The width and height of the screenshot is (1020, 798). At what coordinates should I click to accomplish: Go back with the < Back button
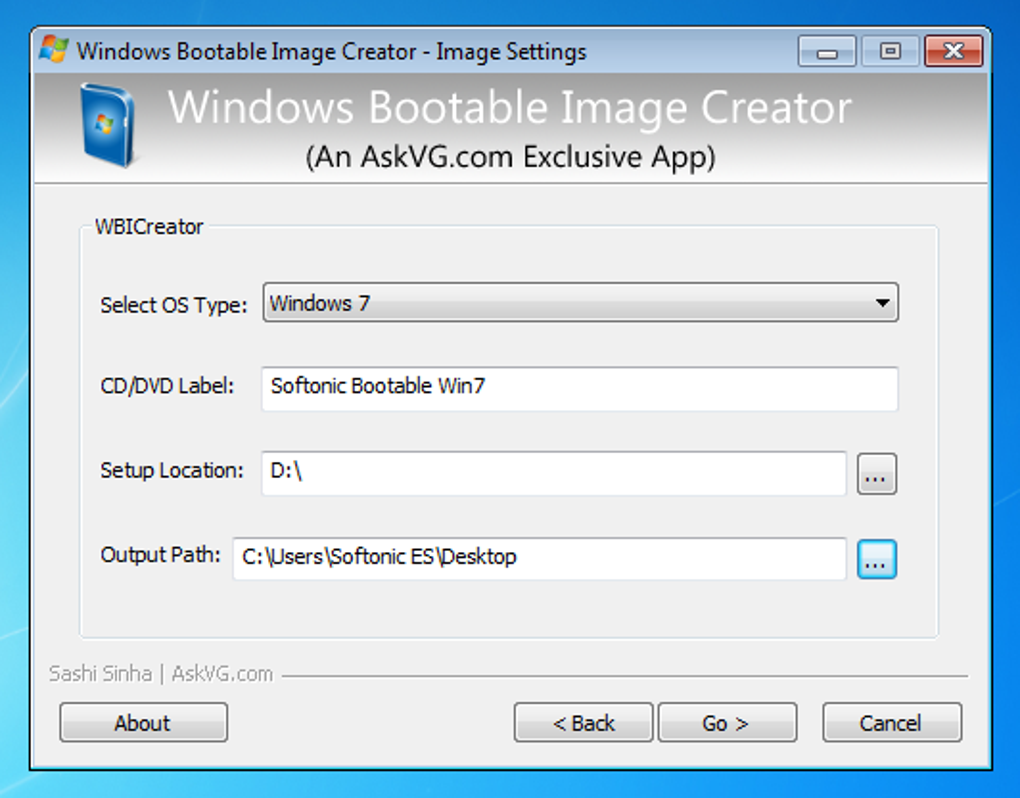click(584, 723)
